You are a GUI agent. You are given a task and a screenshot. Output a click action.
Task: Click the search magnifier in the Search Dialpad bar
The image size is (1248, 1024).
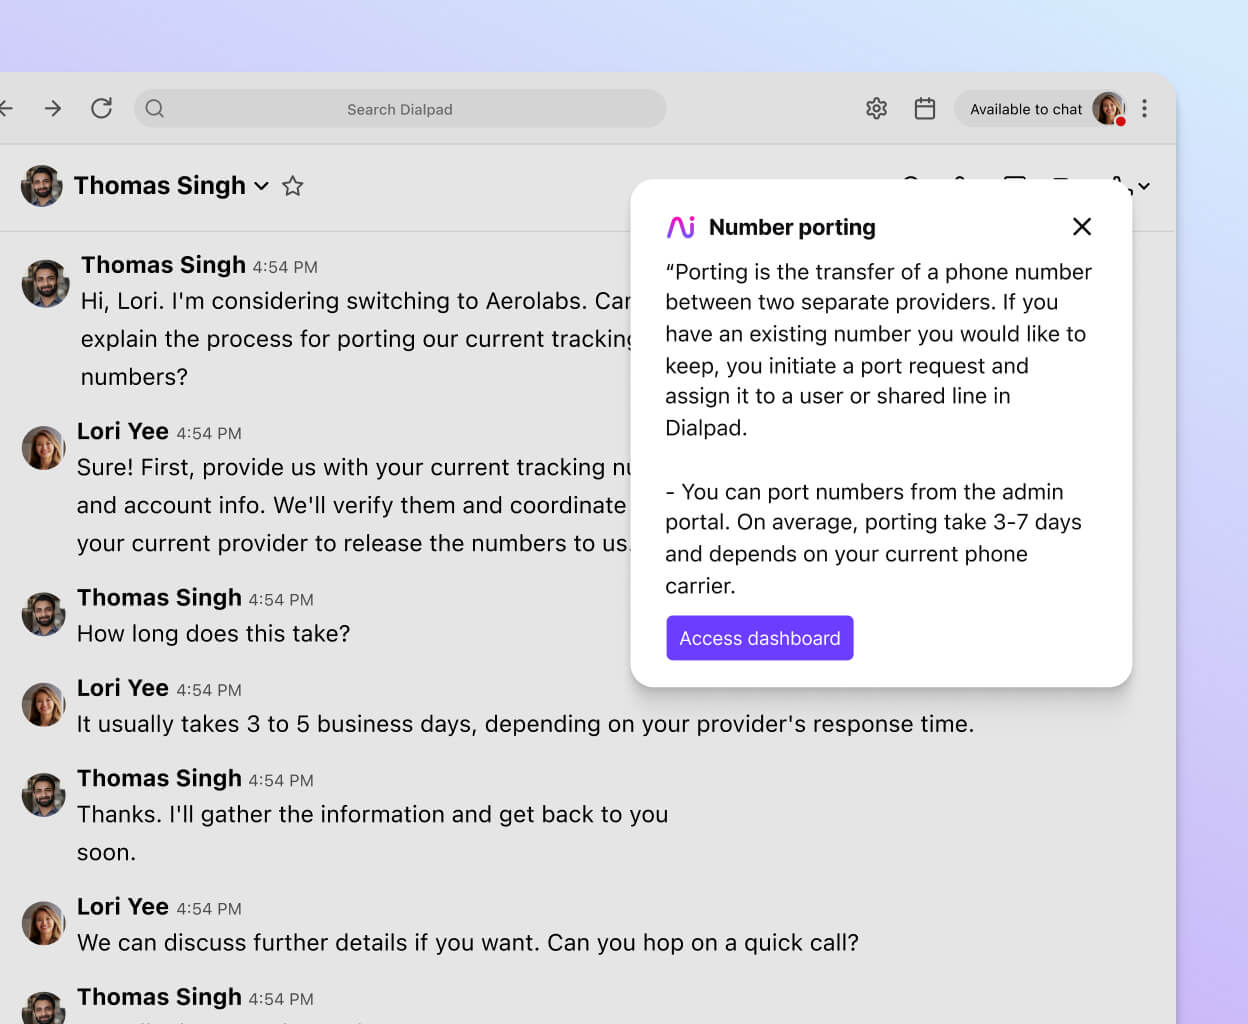tap(154, 109)
